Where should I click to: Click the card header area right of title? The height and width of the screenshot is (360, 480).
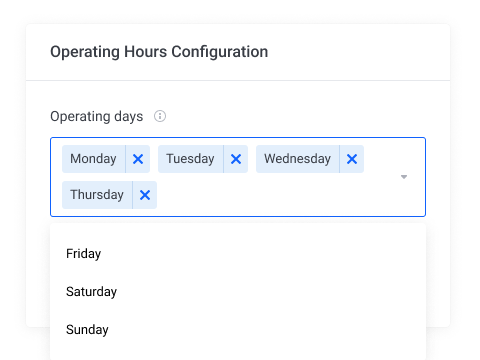[x=357, y=52]
